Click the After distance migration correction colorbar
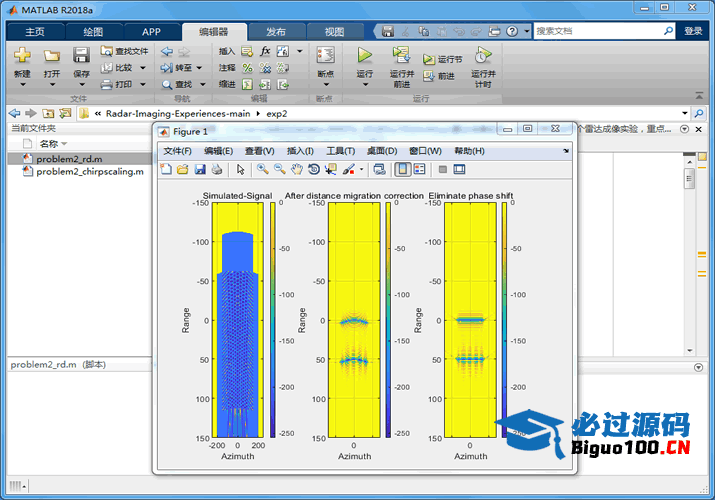Image resolution: width=715 pixels, height=500 pixels. coord(388,320)
